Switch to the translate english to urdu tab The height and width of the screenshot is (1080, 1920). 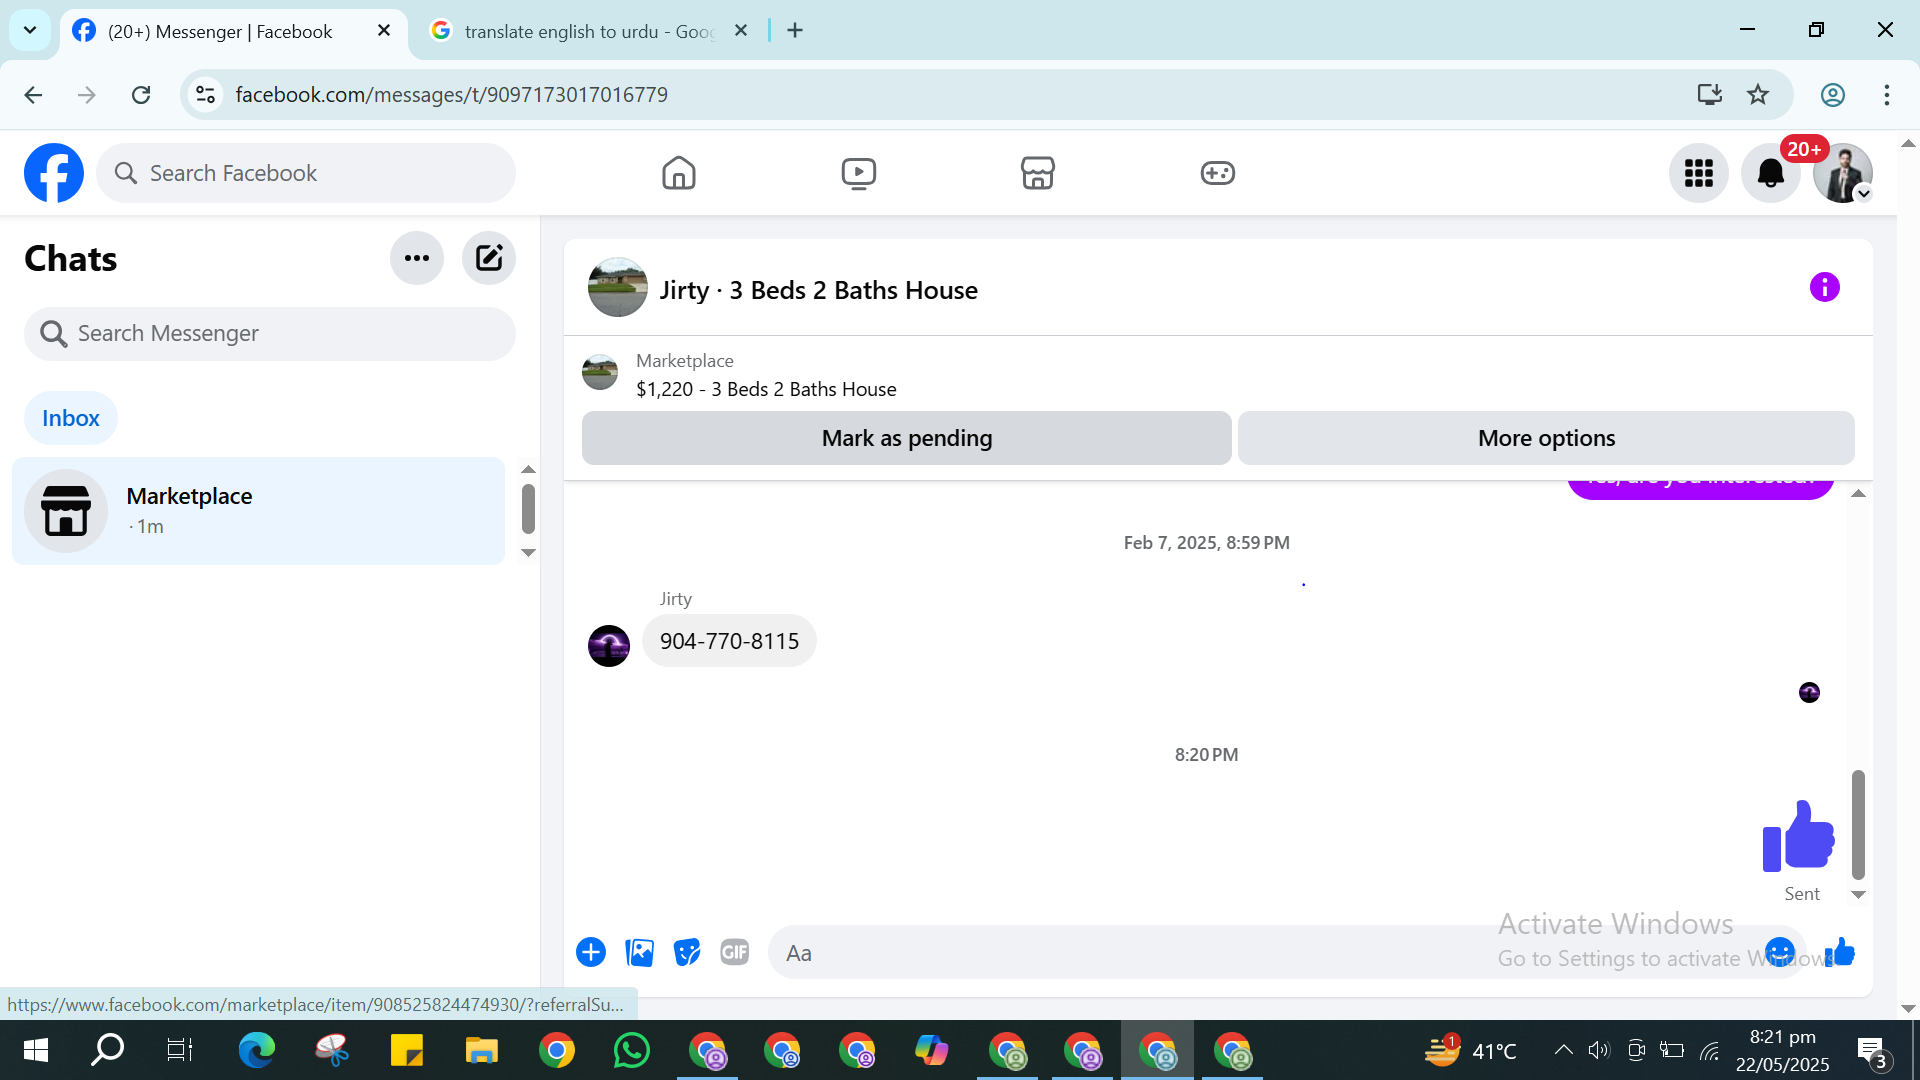click(590, 31)
